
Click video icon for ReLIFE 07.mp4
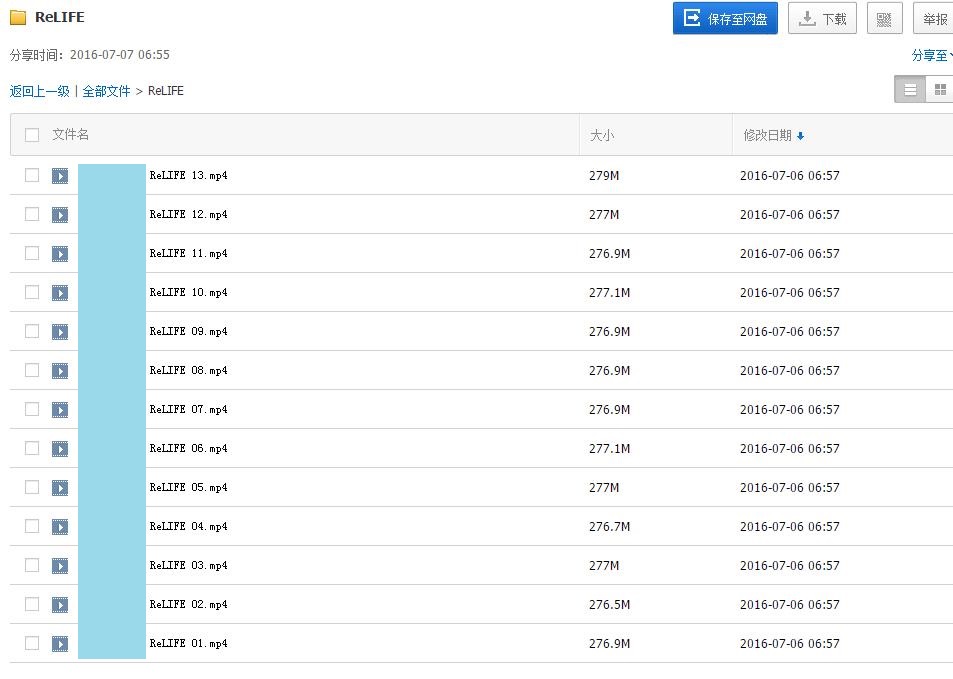click(60, 410)
